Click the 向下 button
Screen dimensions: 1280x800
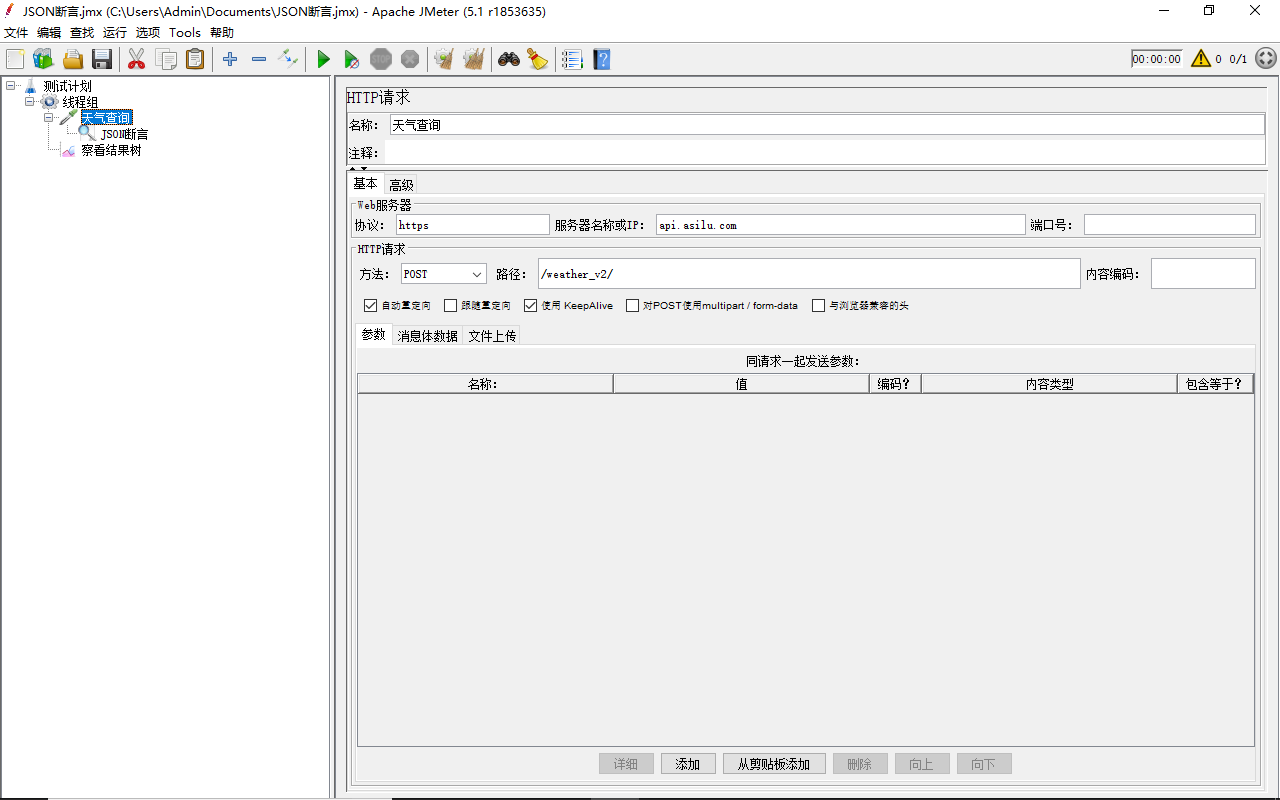(984, 764)
